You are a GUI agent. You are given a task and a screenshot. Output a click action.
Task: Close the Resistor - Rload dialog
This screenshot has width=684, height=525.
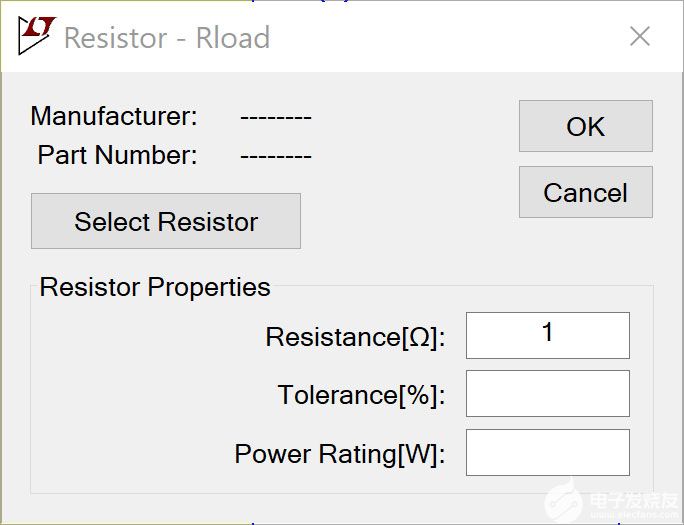pyautogui.click(x=640, y=37)
